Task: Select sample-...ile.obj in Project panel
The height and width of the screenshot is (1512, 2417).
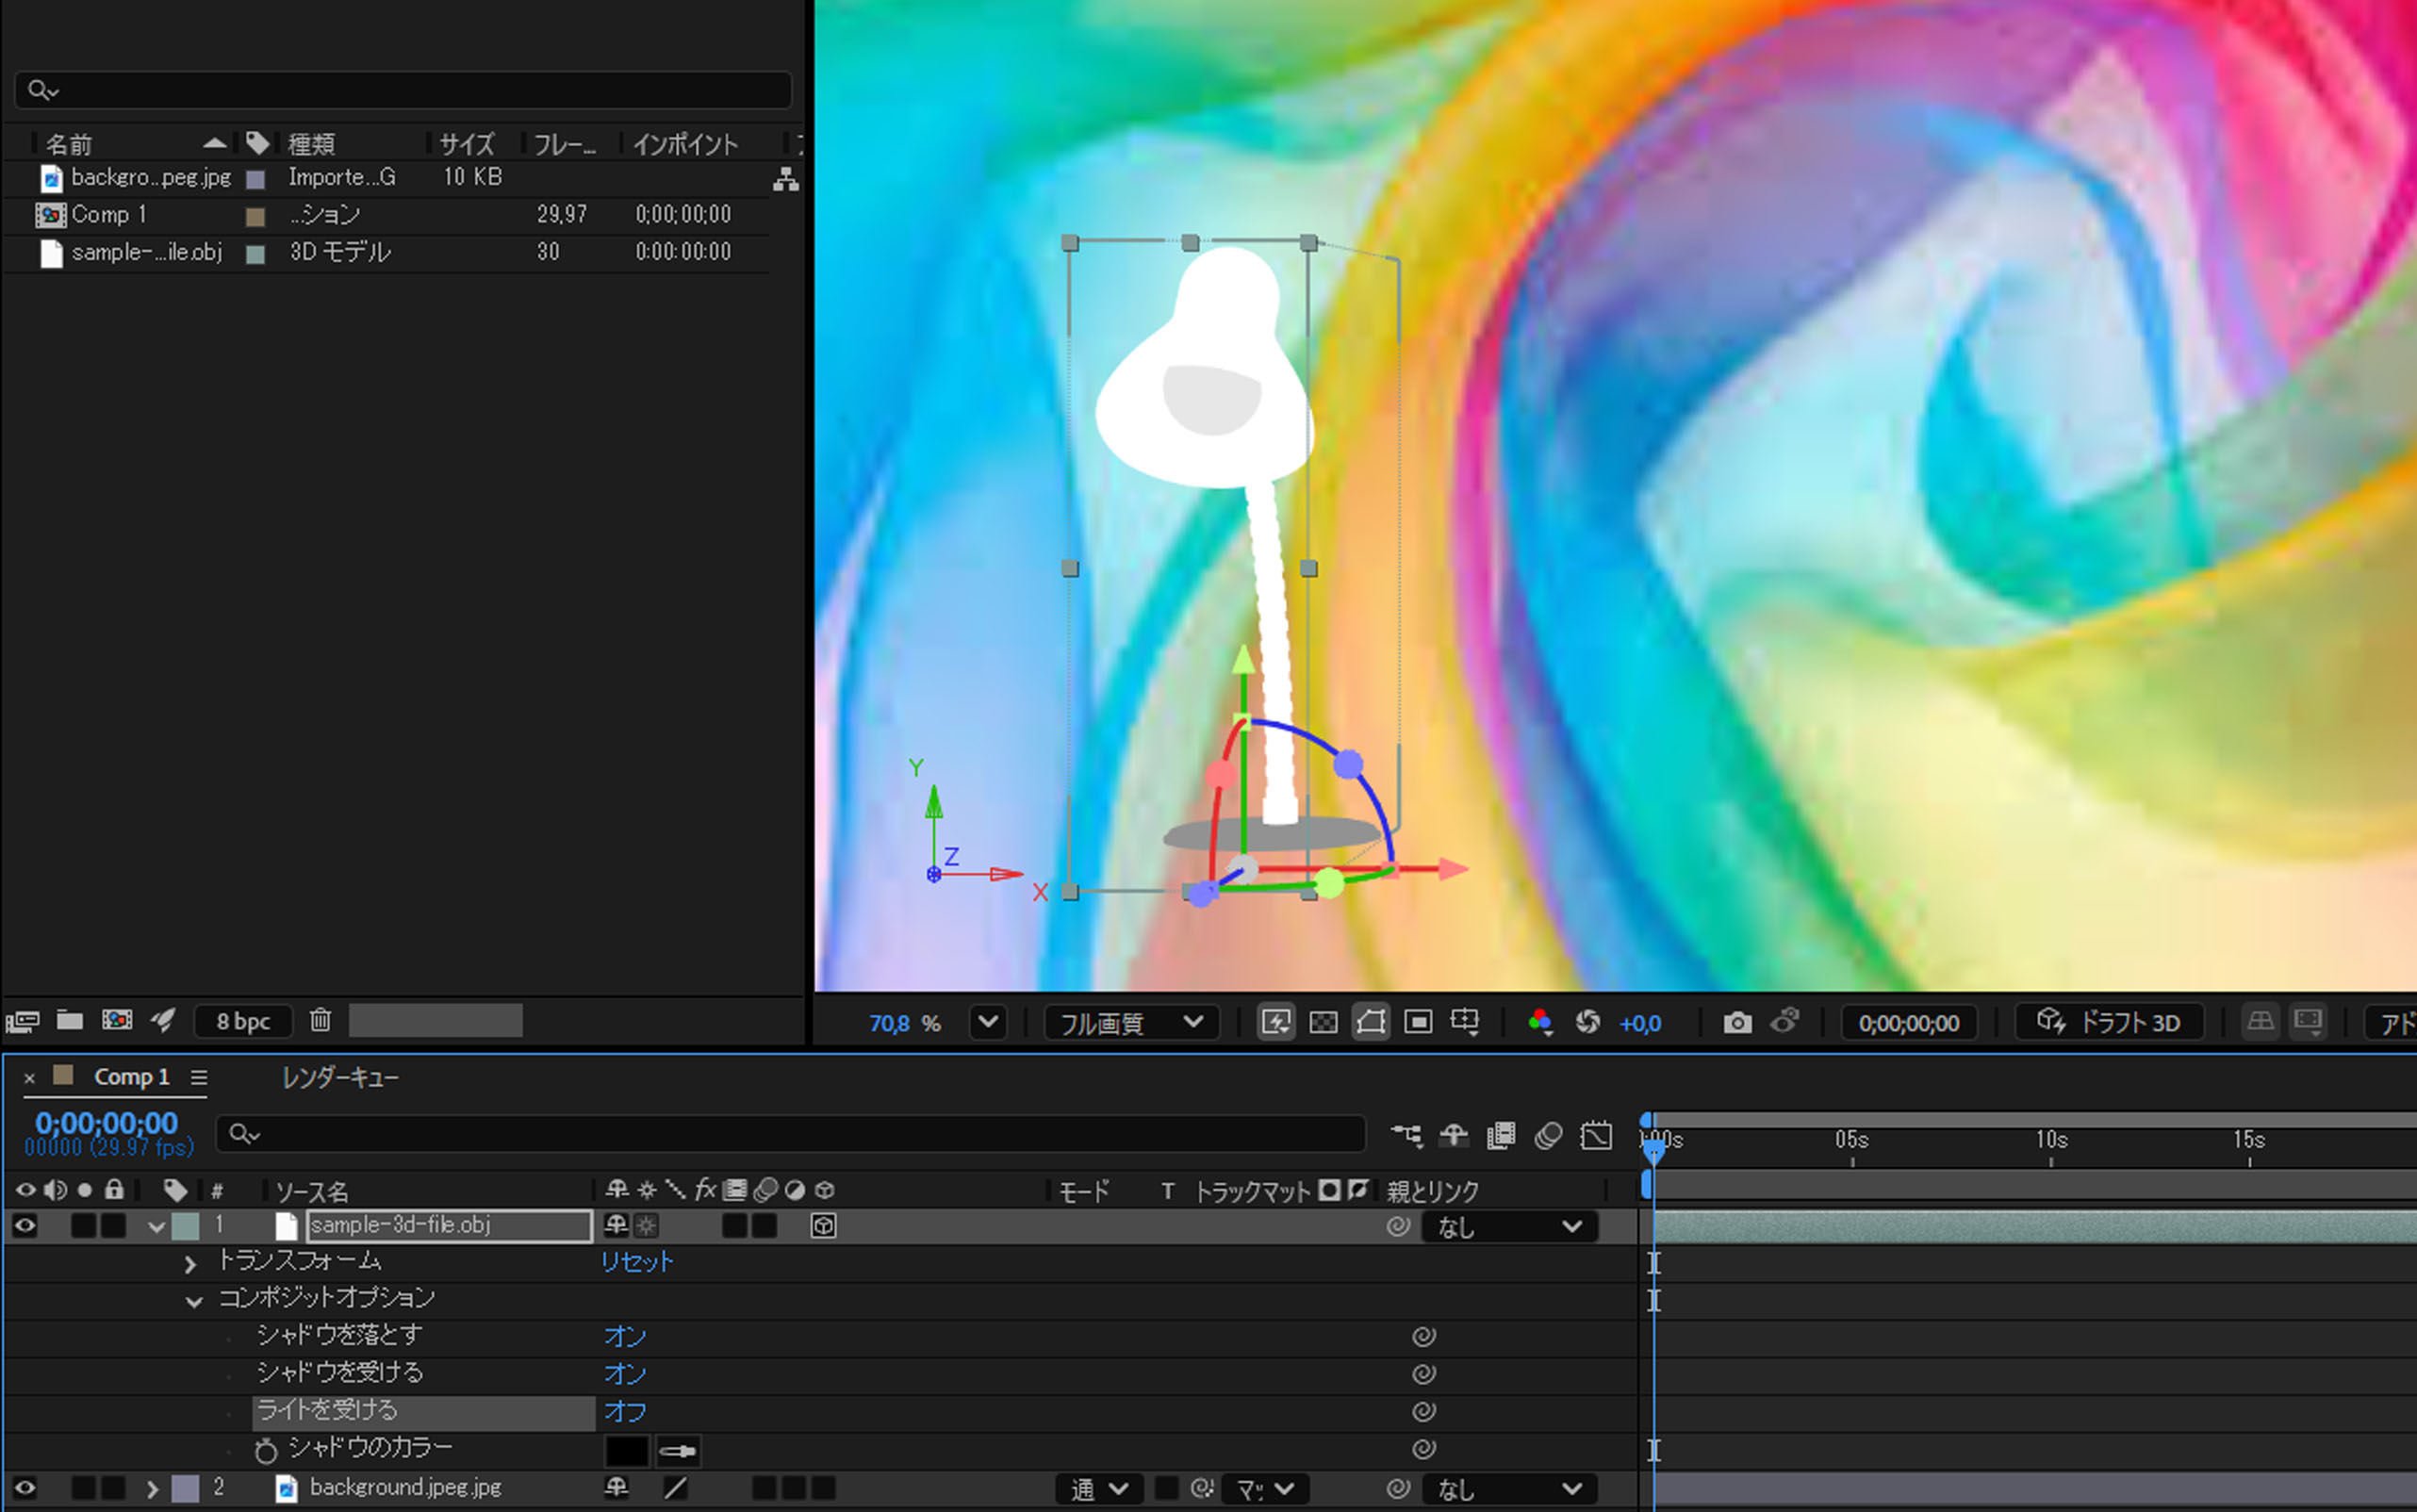Action: click(146, 252)
